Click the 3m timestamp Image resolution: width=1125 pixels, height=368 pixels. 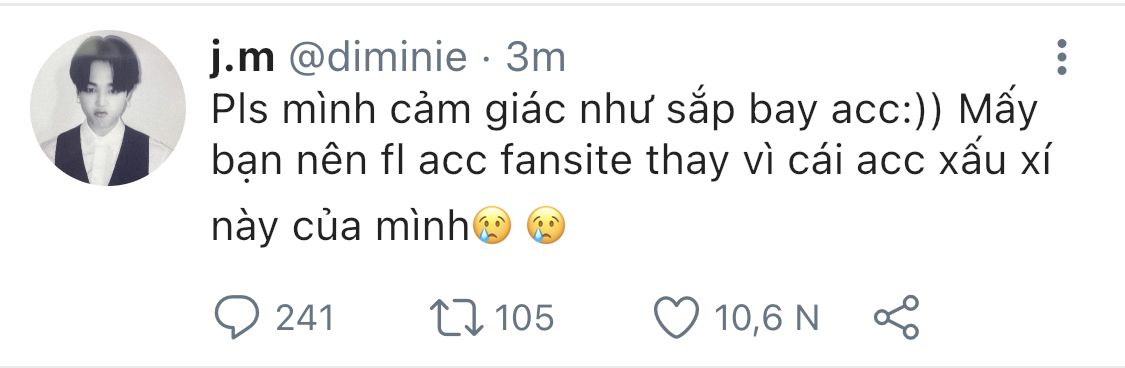(x=535, y=57)
